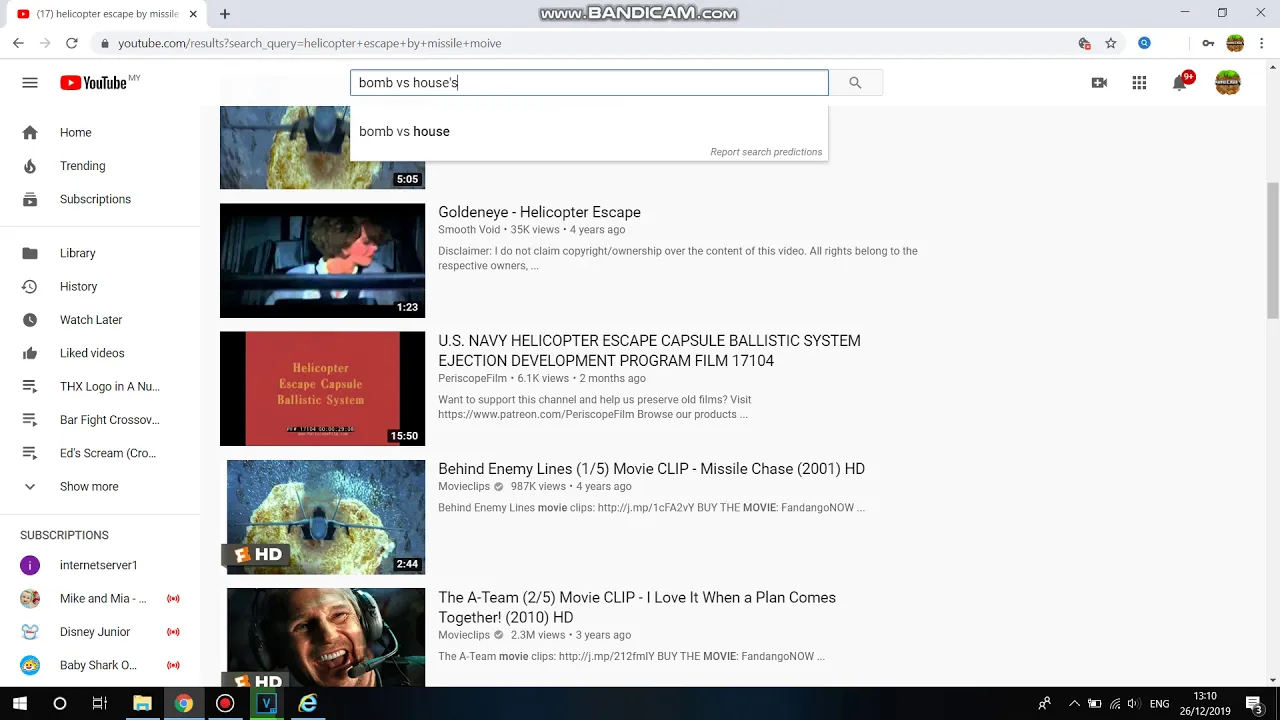1280x720 pixels.
Task: Click the red Helicopter Escape Capsule thumbnail
Action: coord(322,389)
